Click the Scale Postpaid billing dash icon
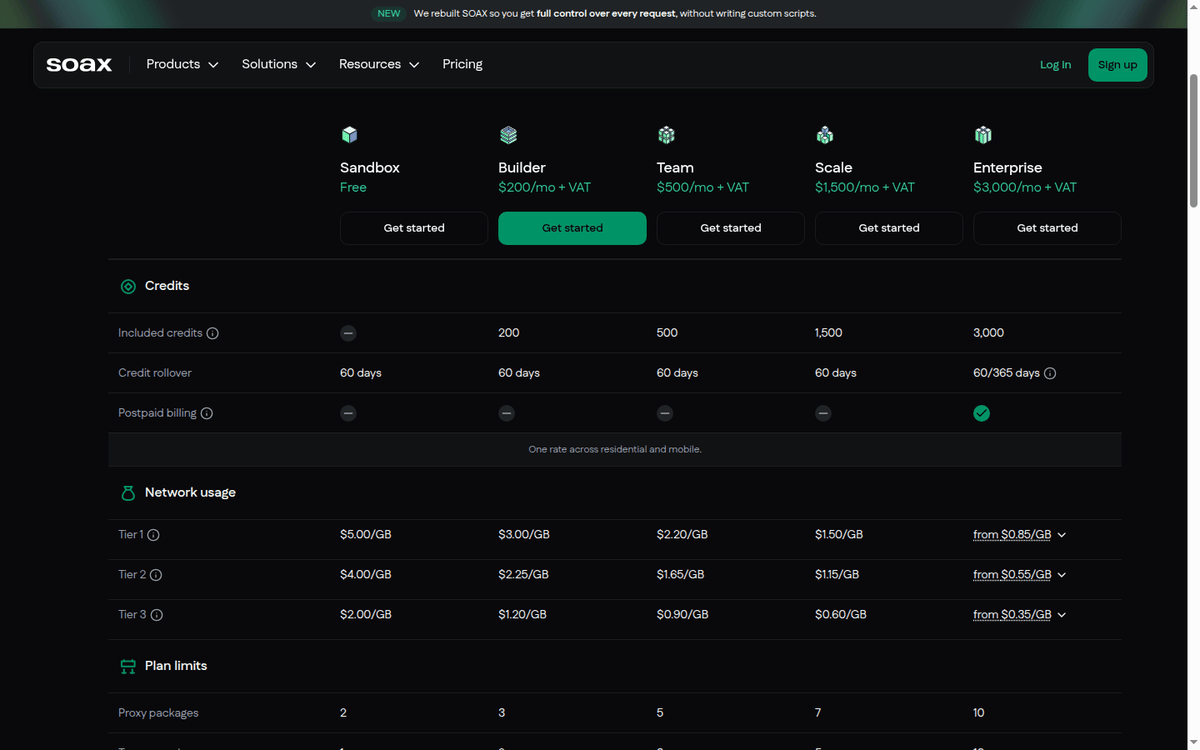Viewport: 1200px width, 750px height. pos(823,413)
